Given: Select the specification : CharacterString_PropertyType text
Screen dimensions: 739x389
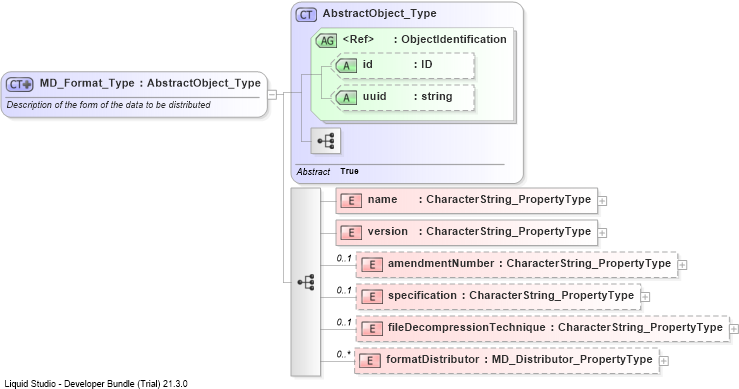Looking at the screenshot, I should [511, 296].
